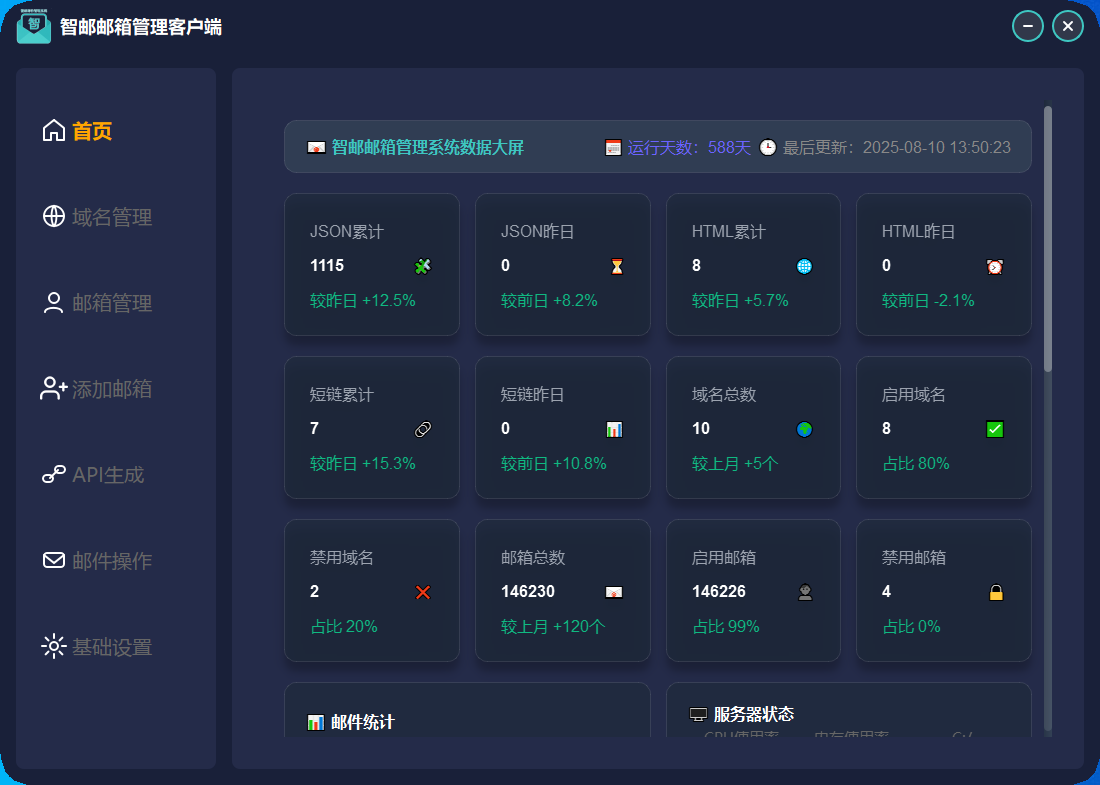Click the 邮箱总数 card value 146230

click(528, 592)
